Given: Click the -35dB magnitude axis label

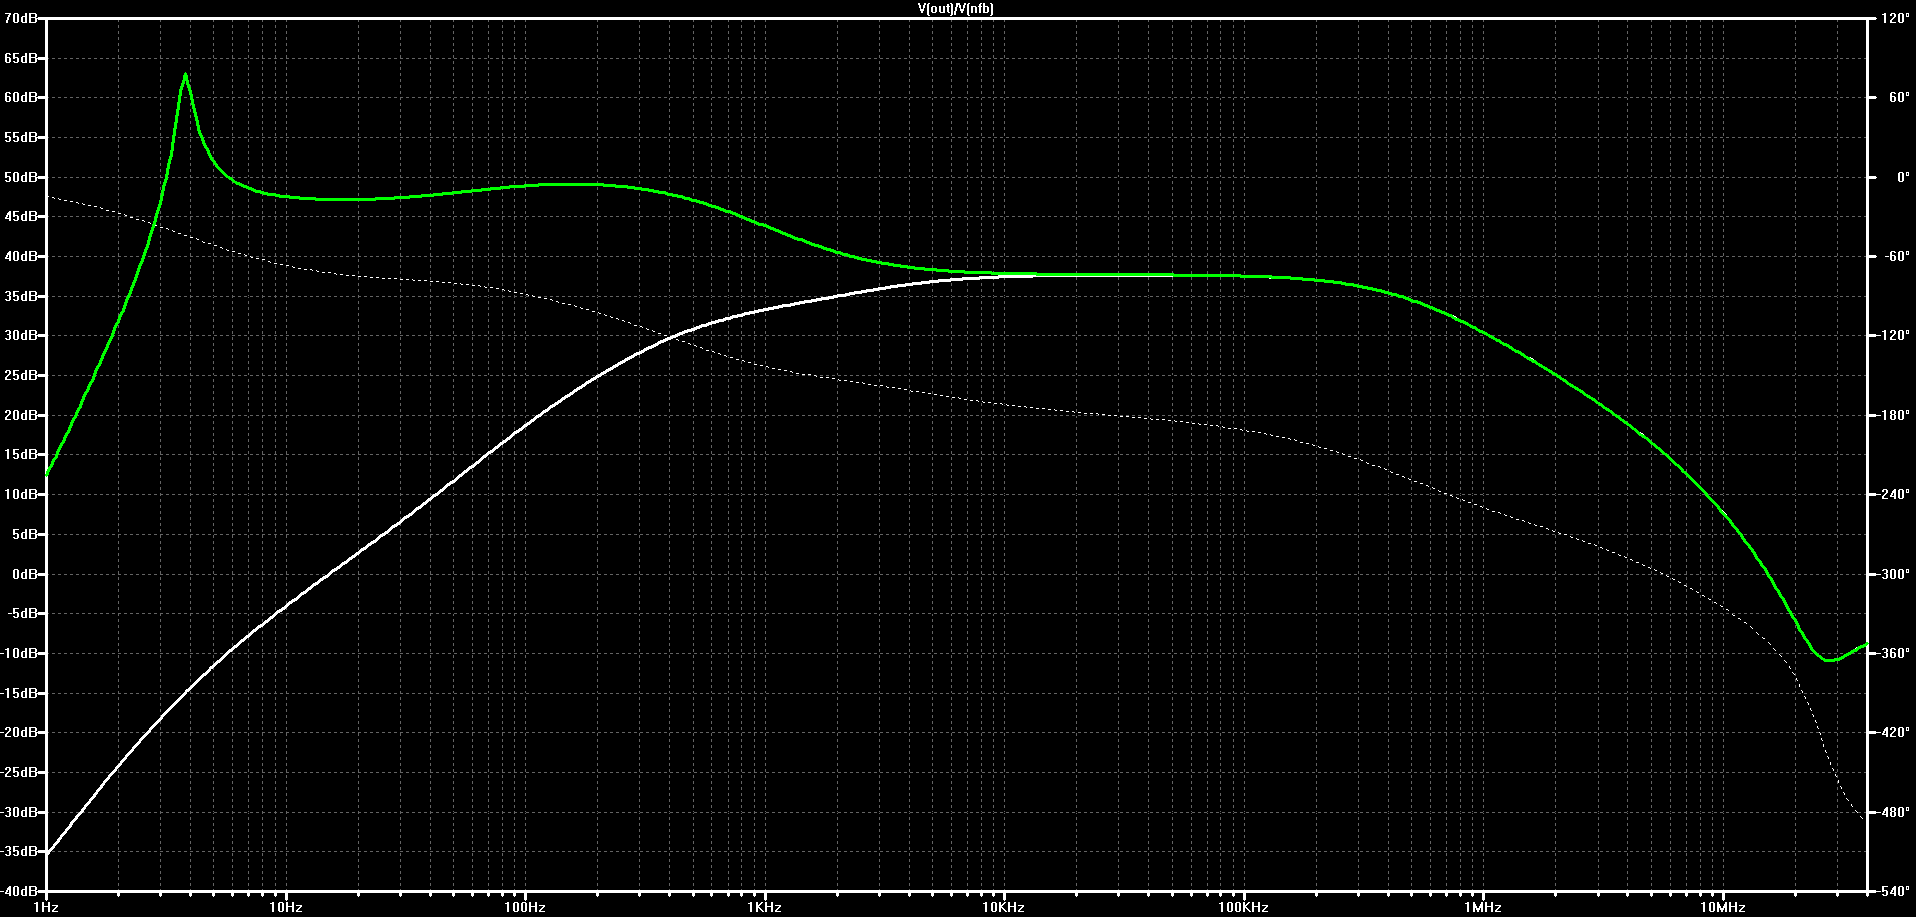Looking at the screenshot, I should click(19, 851).
